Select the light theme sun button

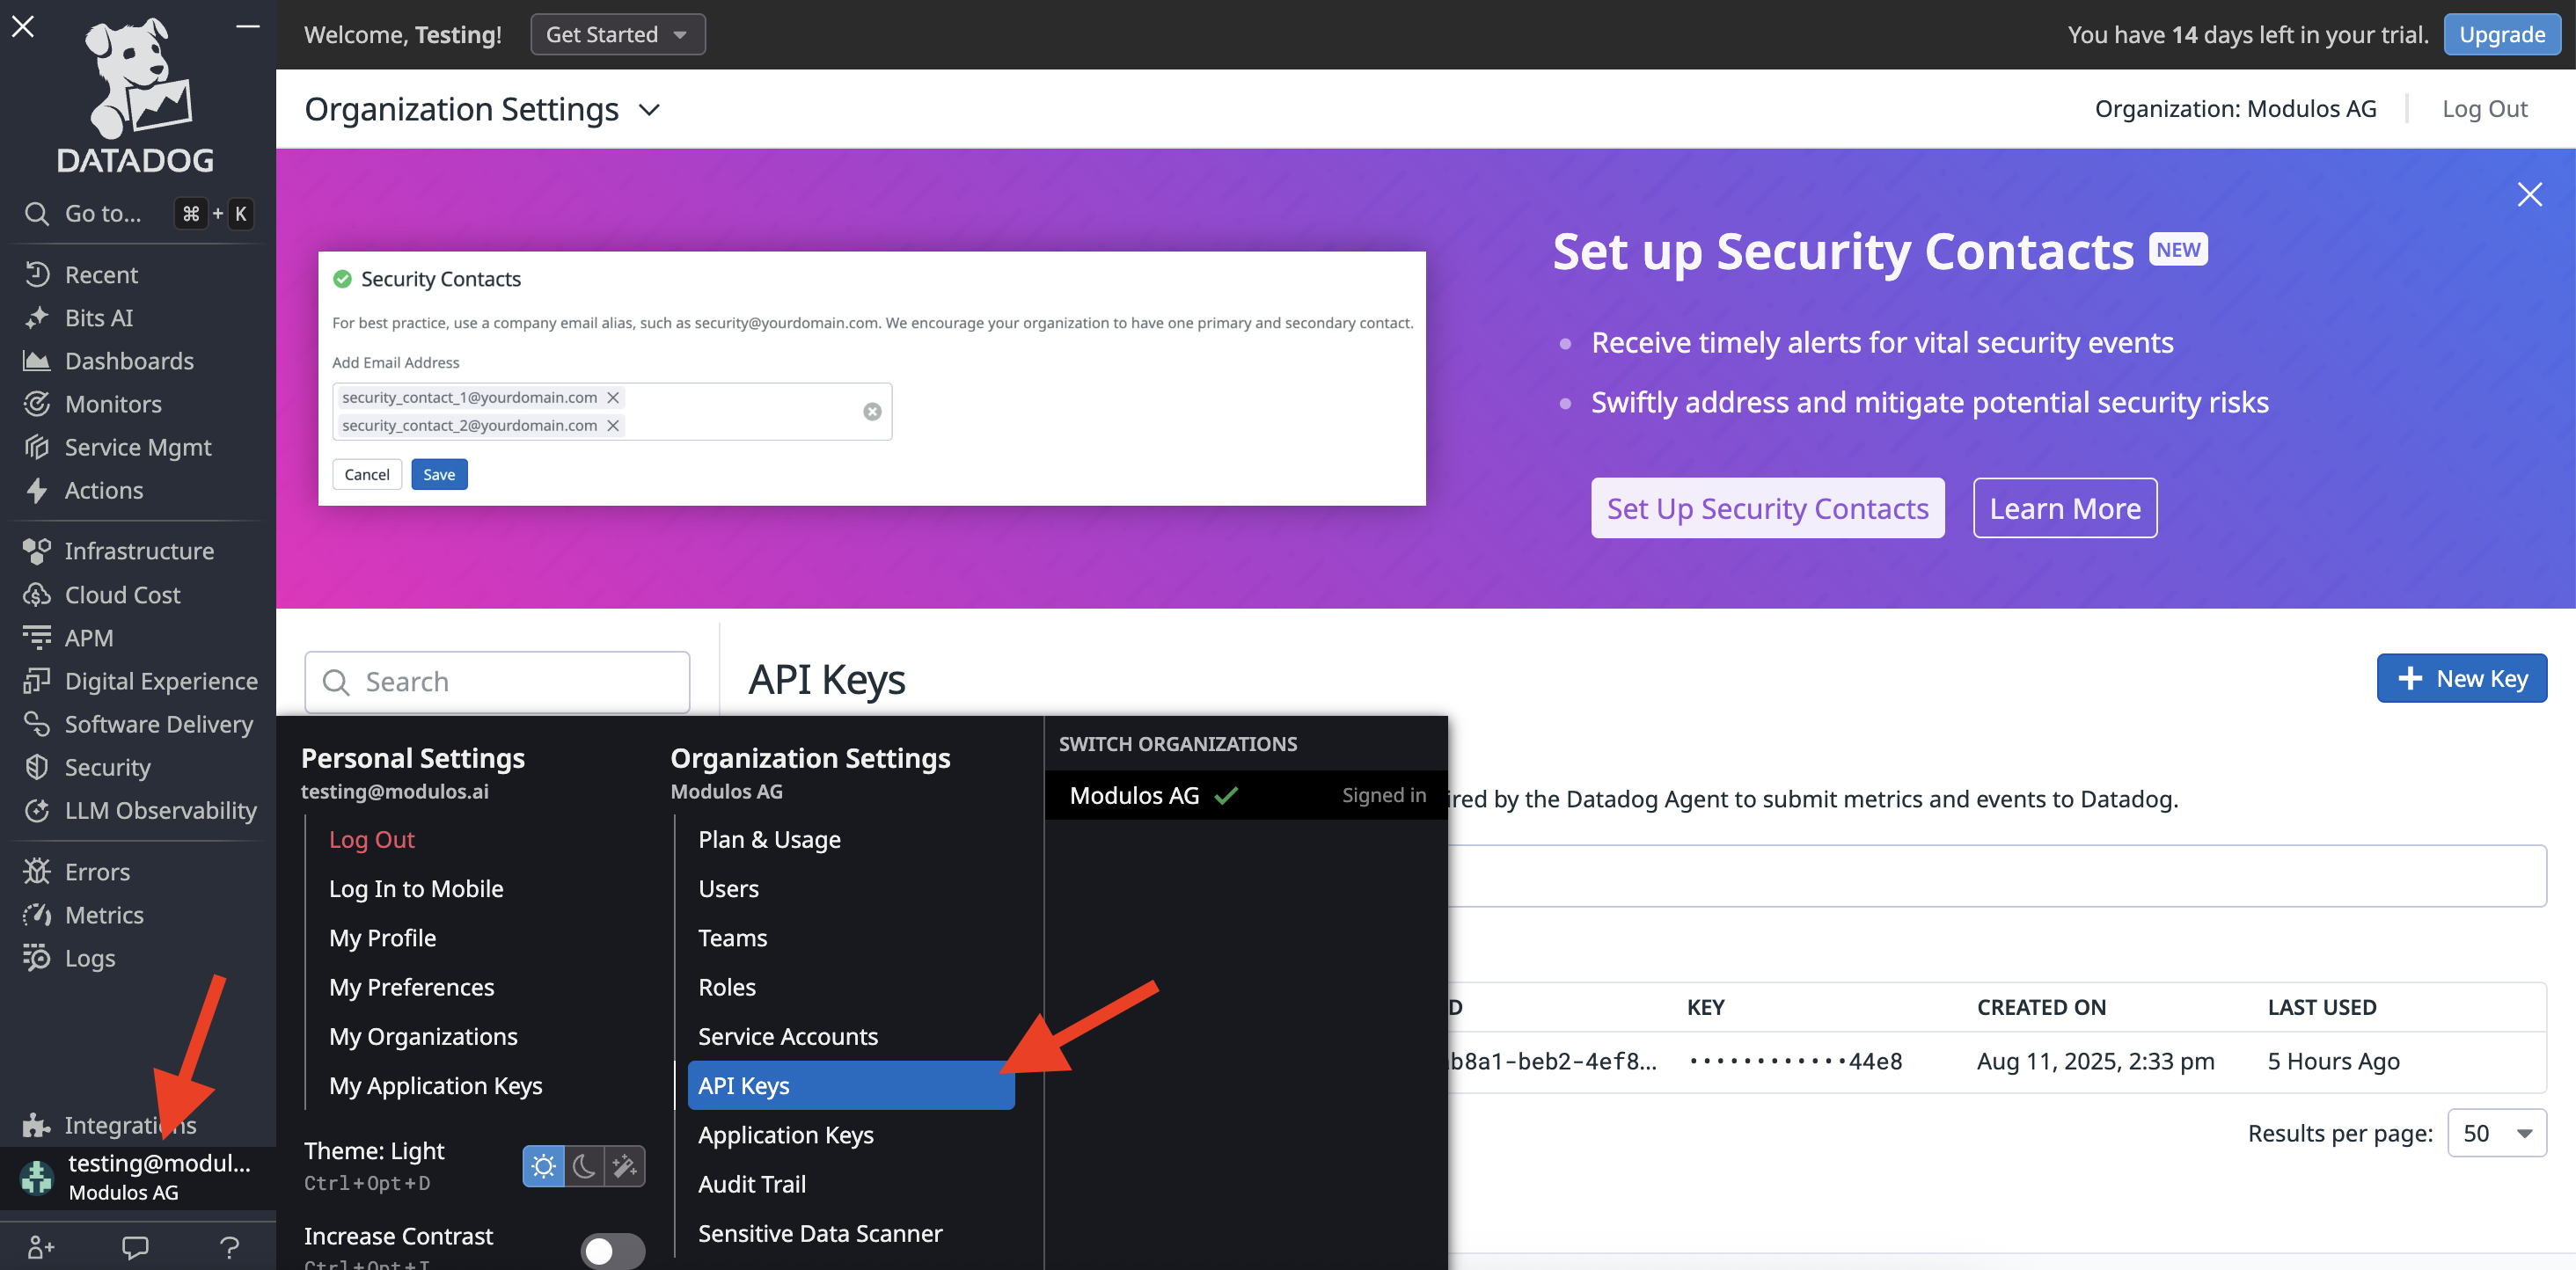click(543, 1166)
